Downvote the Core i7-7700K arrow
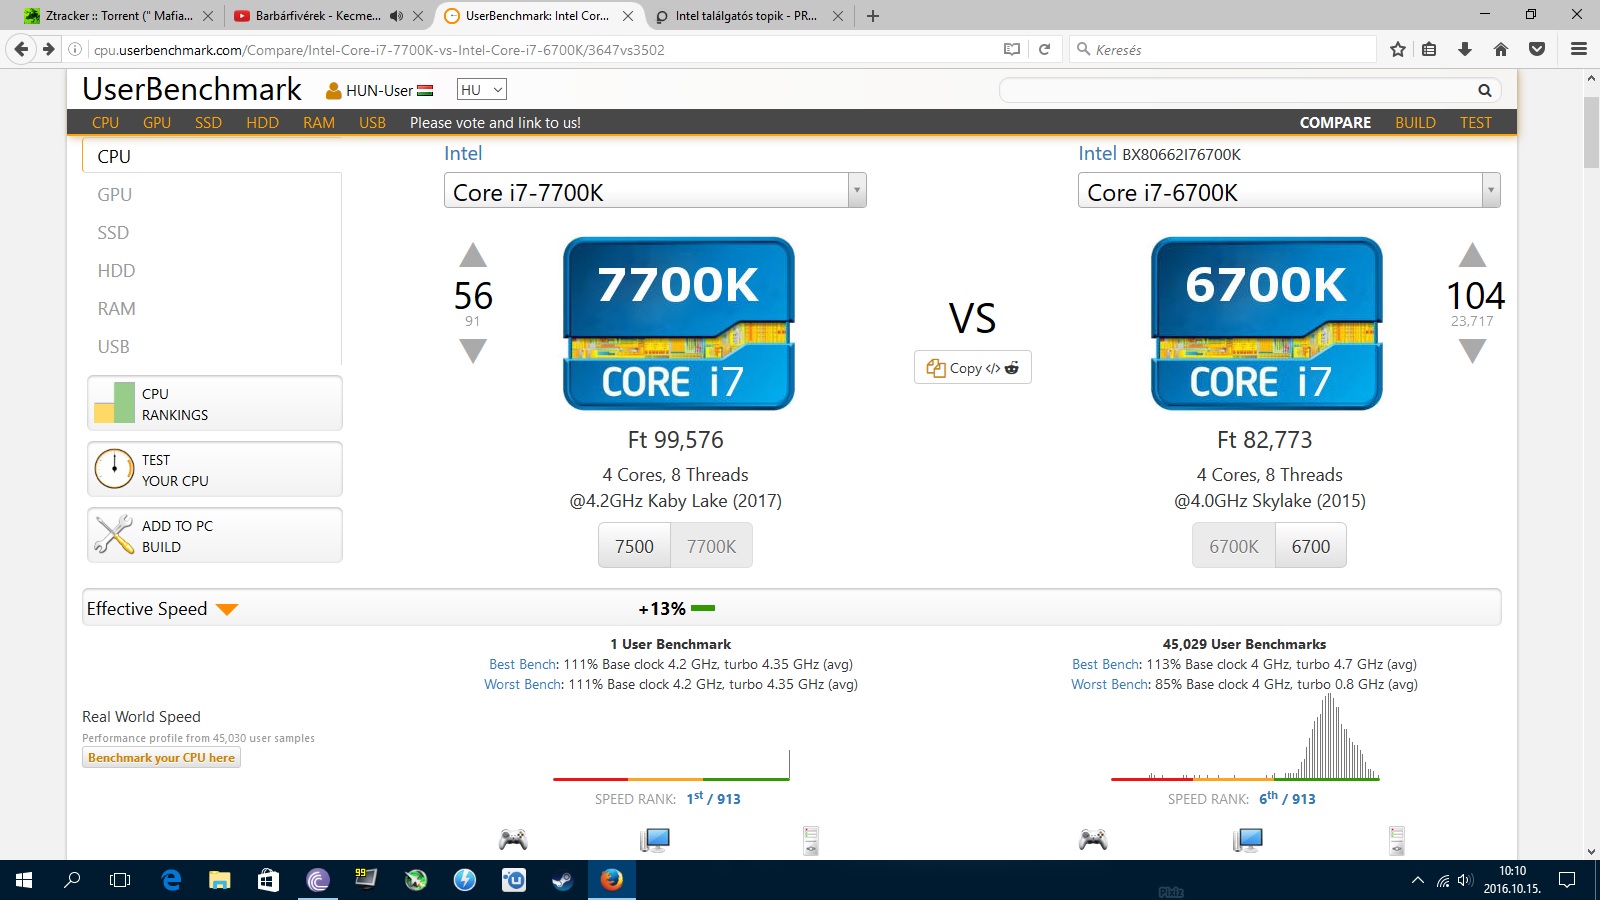Image resolution: width=1600 pixels, height=900 pixels. point(473,350)
